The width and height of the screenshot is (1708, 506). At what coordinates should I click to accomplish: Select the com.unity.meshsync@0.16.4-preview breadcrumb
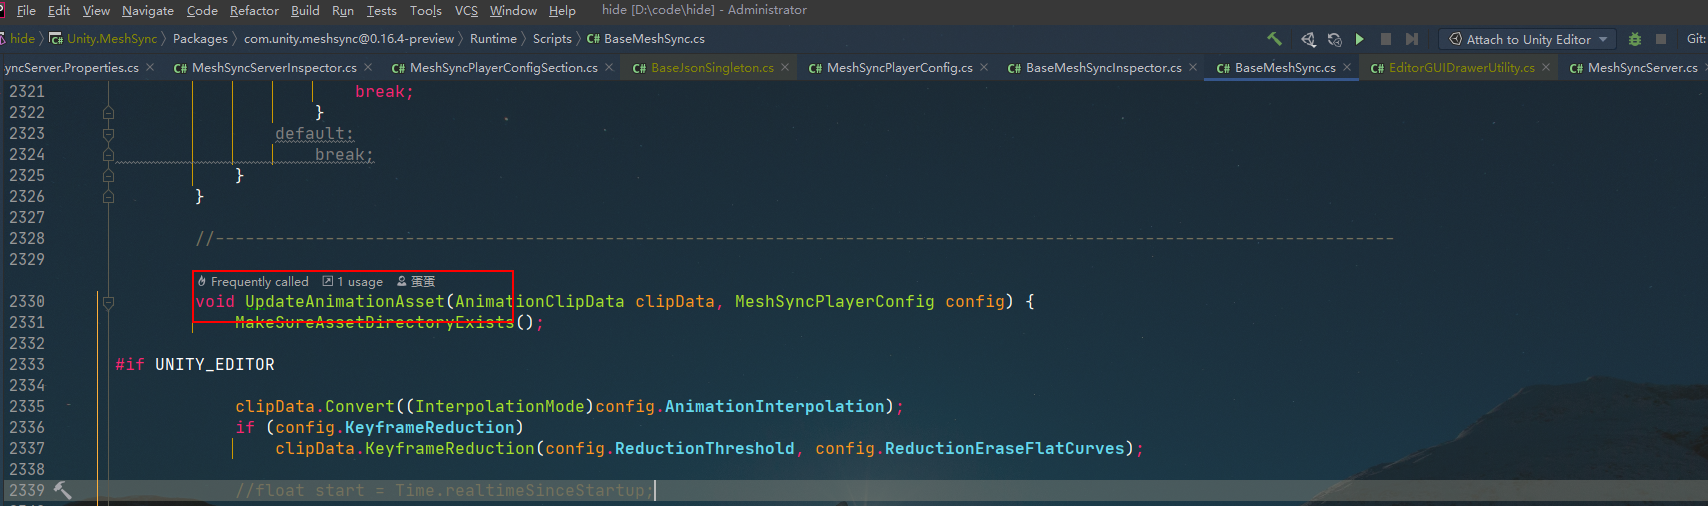(x=349, y=39)
